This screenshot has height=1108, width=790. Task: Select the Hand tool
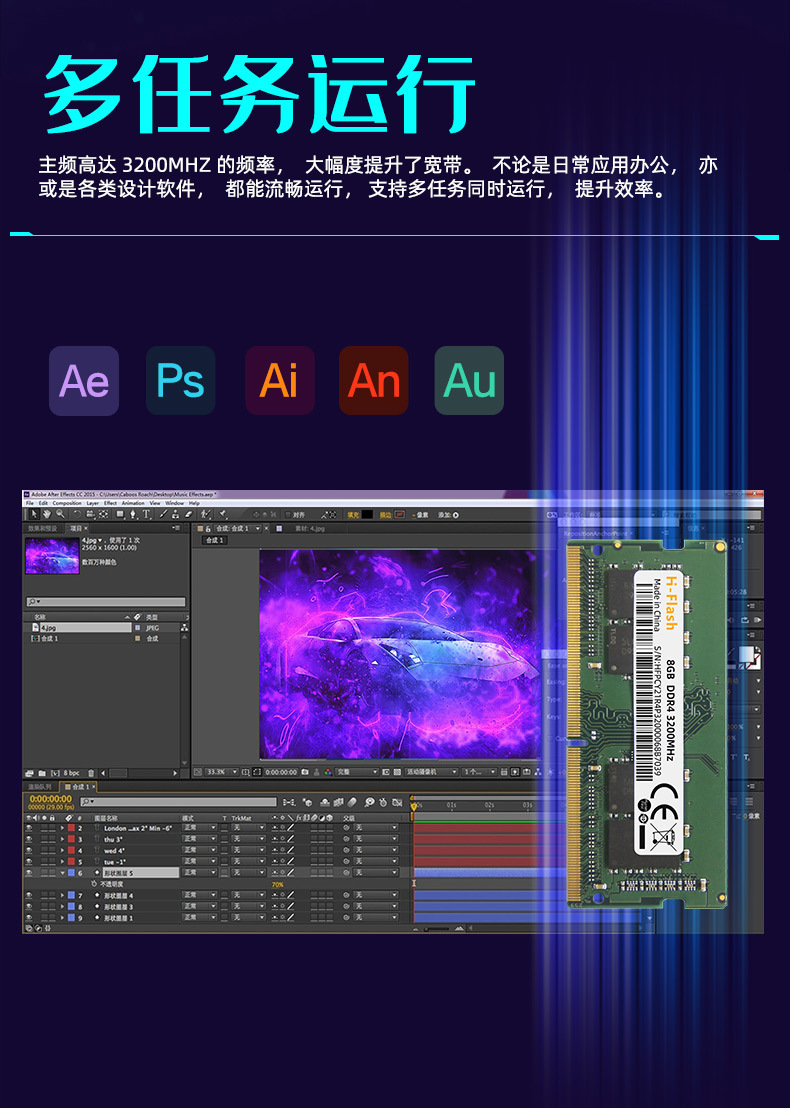pyautogui.click(x=47, y=514)
